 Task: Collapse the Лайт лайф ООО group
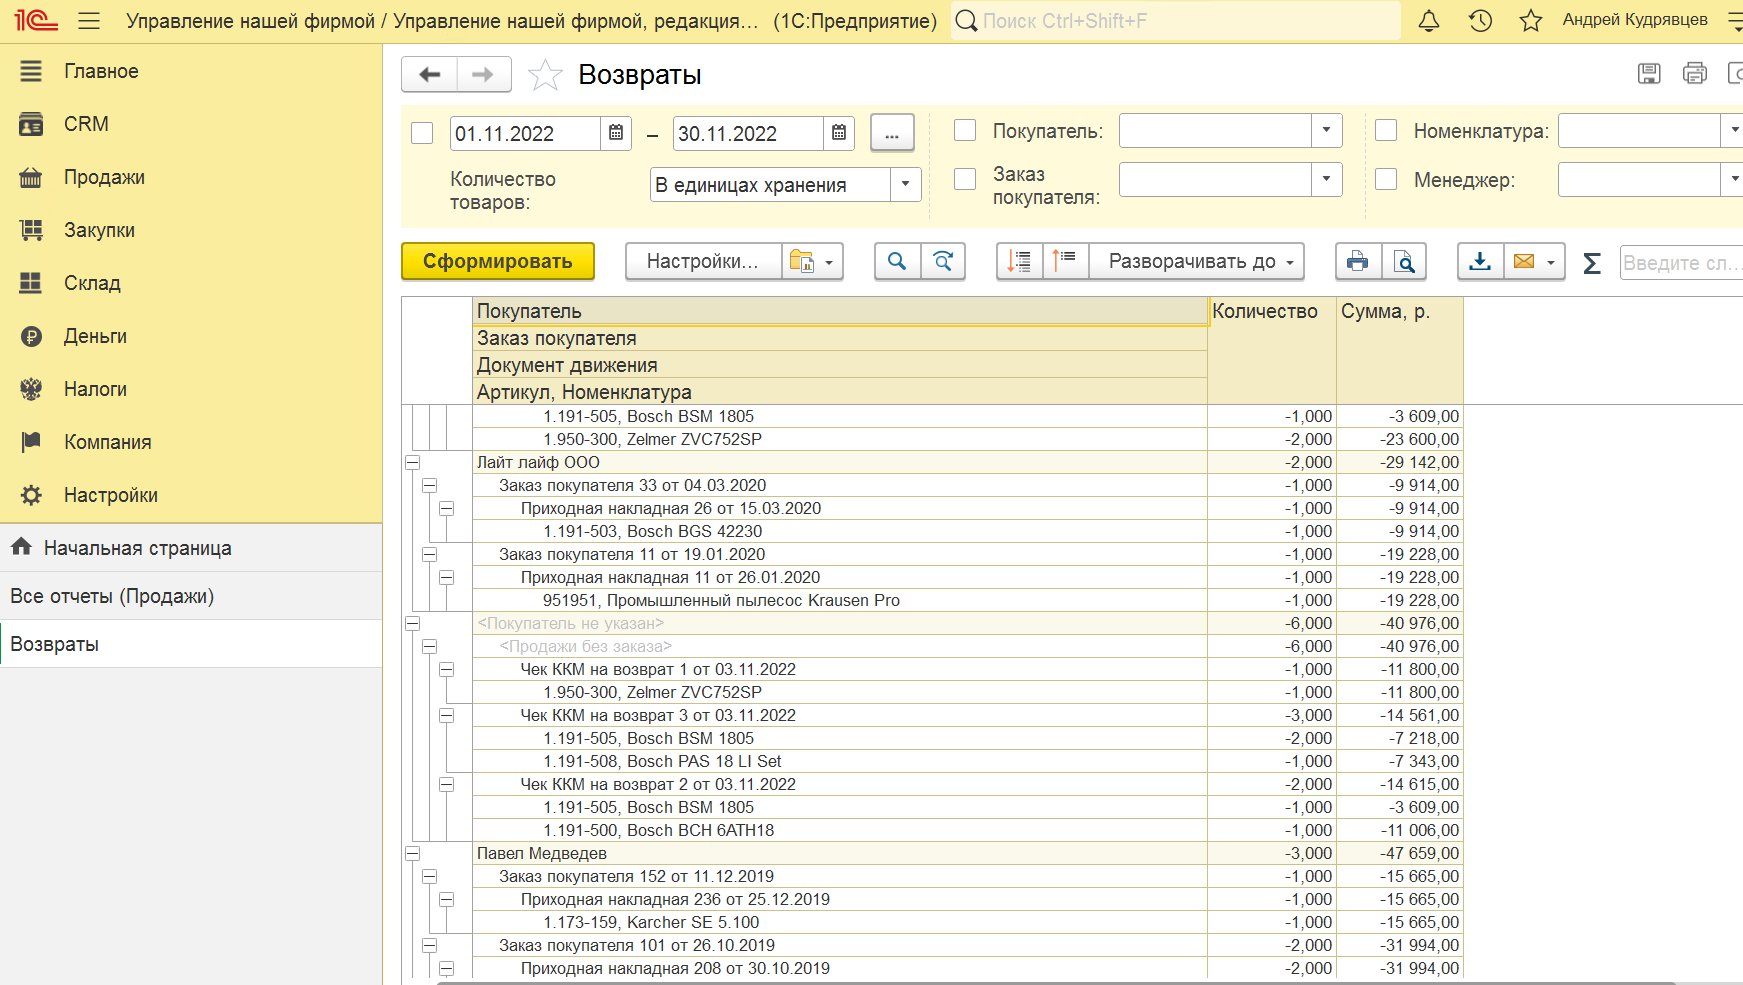(x=412, y=462)
